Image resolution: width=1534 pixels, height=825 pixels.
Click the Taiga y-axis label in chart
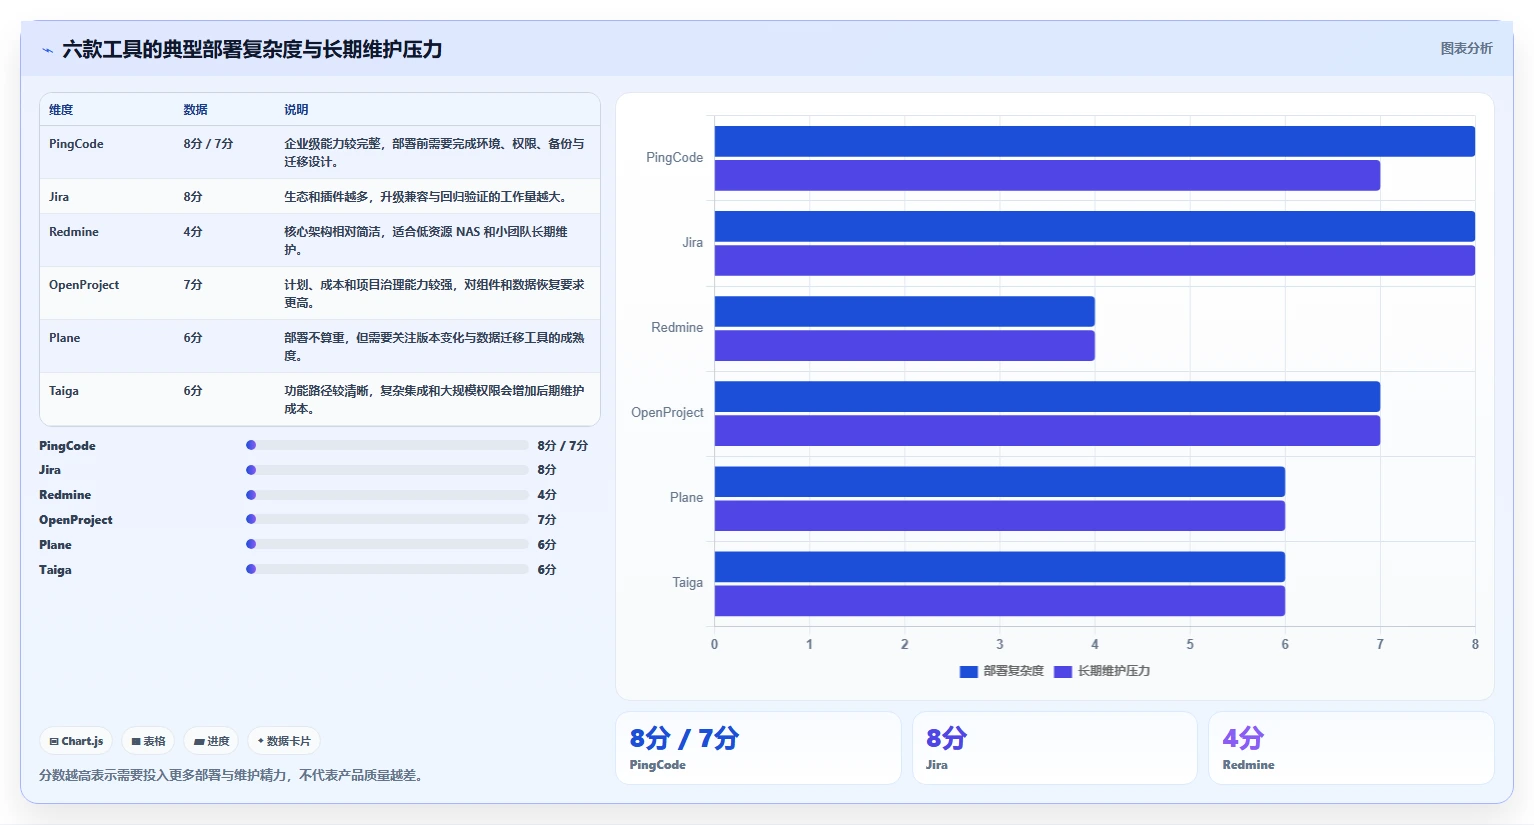click(x=687, y=583)
